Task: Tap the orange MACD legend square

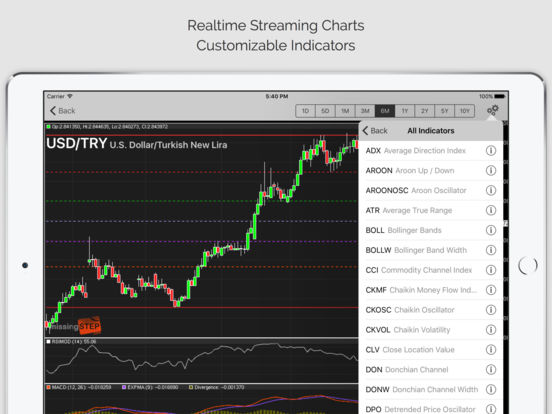Action: (x=49, y=387)
